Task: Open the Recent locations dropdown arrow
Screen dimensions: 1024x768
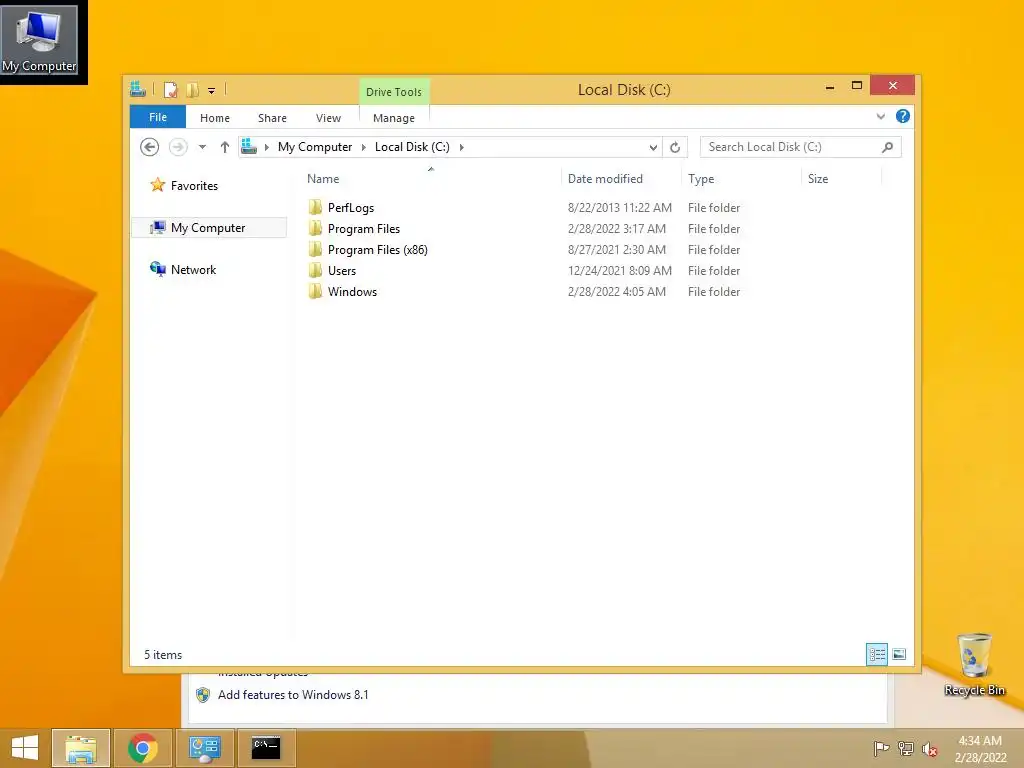Action: coord(202,147)
